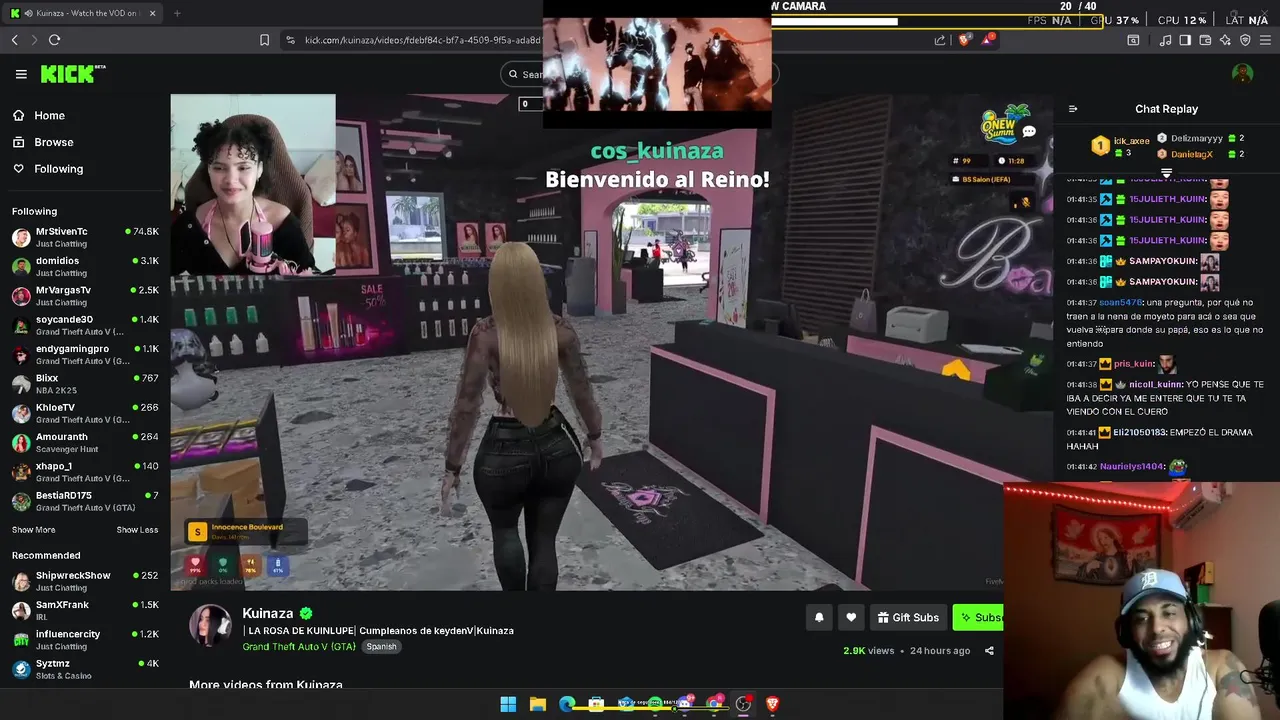Open the Kick hamburger sidebar menu
The height and width of the screenshot is (720, 1280).
coord(21,74)
